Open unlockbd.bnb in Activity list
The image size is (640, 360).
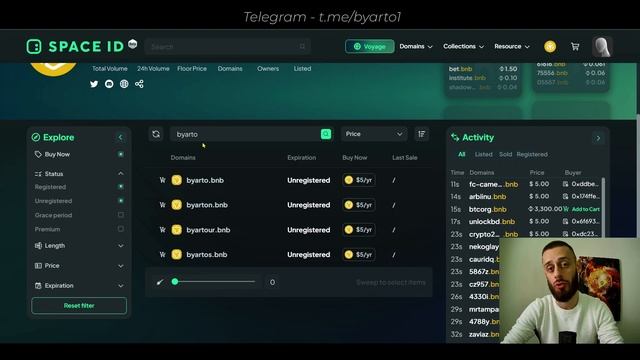(x=492, y=222)
